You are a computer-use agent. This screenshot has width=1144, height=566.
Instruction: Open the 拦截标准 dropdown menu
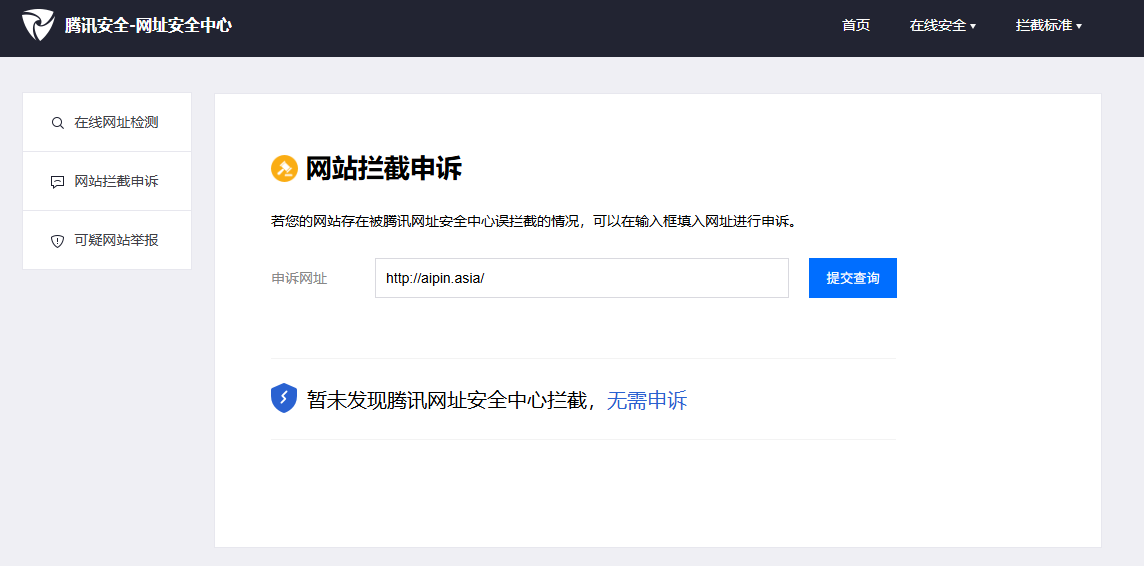click(x=1048, y=26)
